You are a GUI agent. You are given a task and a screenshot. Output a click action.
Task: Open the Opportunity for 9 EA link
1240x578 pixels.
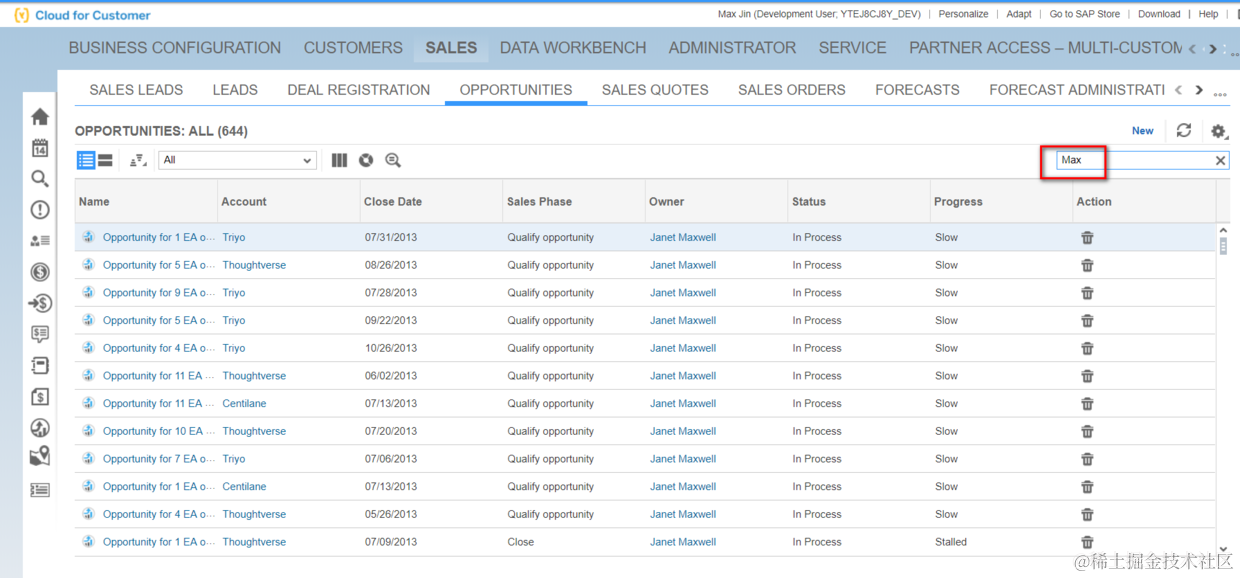coord(159,293)
